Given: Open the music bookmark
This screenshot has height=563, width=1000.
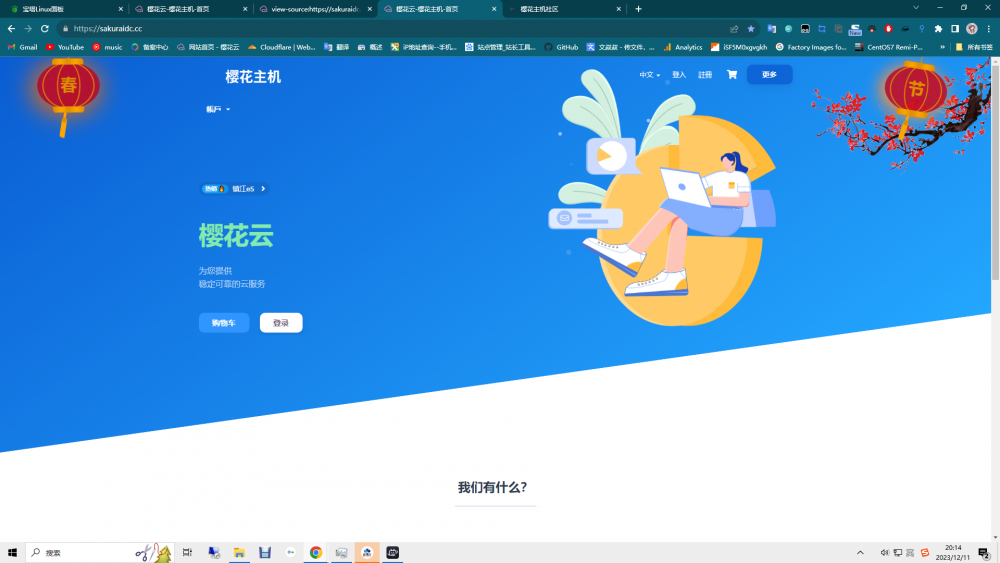Looking at the screenshot, I should [107, 47].
